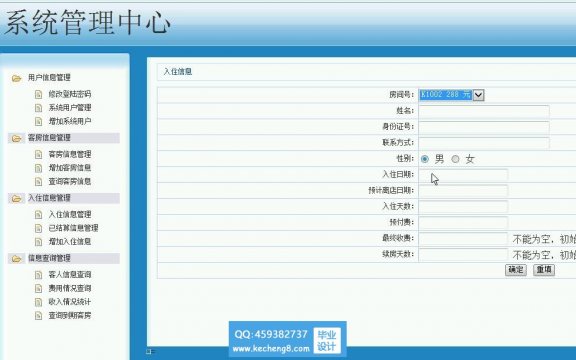The height and width of the screenshot is (360, 576).
Task: Click the folder icon beside 入住信息管理
Action: point(16,199)
